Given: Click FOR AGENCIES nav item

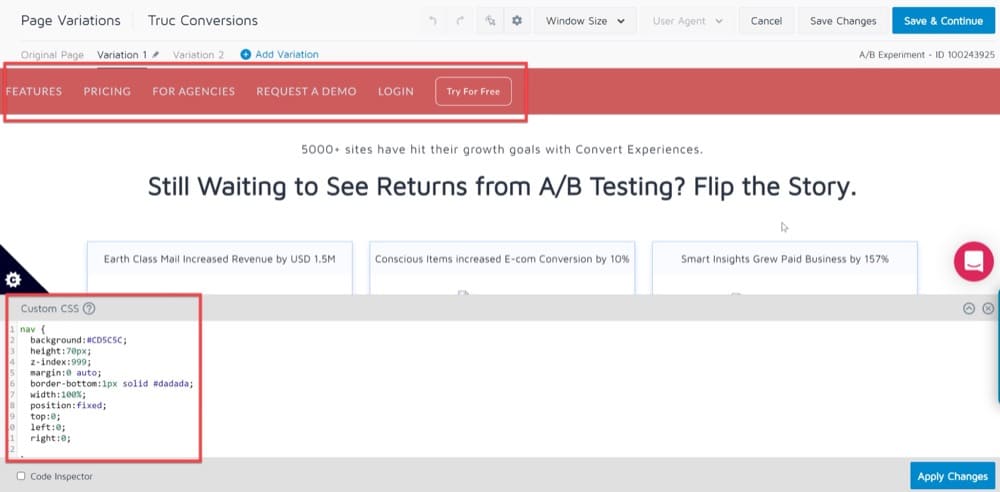Looking at the screenshot, I should click(x=193, y=91).
